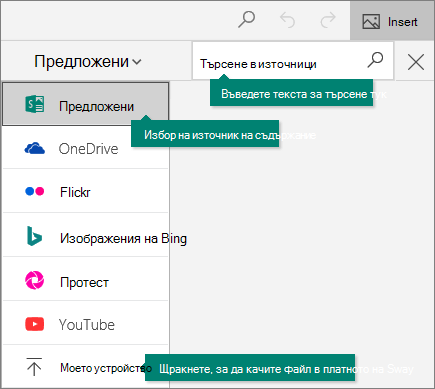Click the Flickr dots icon
Screen dimensions: 435x389
click(35, 191)
